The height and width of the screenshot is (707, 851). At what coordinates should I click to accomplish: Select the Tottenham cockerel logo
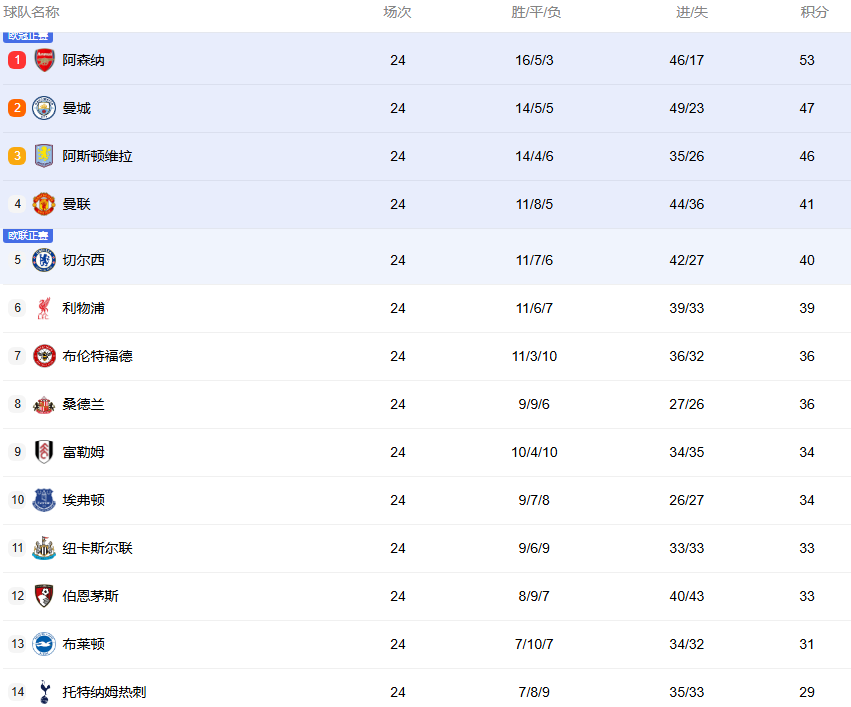click(x=43, y=692)
